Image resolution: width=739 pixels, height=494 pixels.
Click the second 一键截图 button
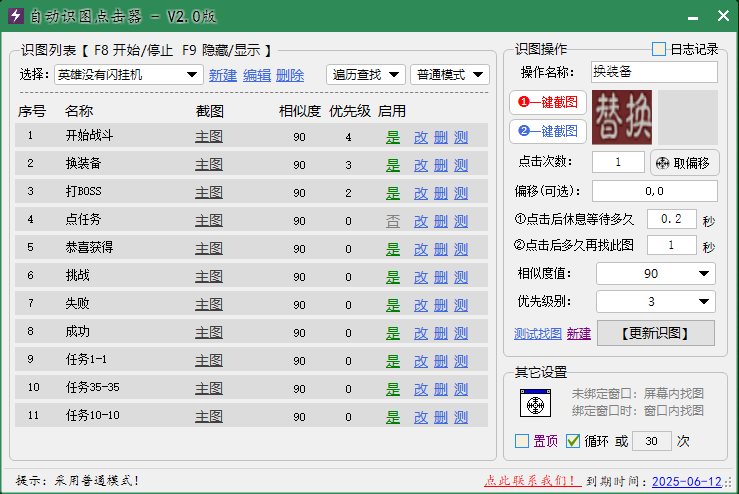tap(548, 131)
